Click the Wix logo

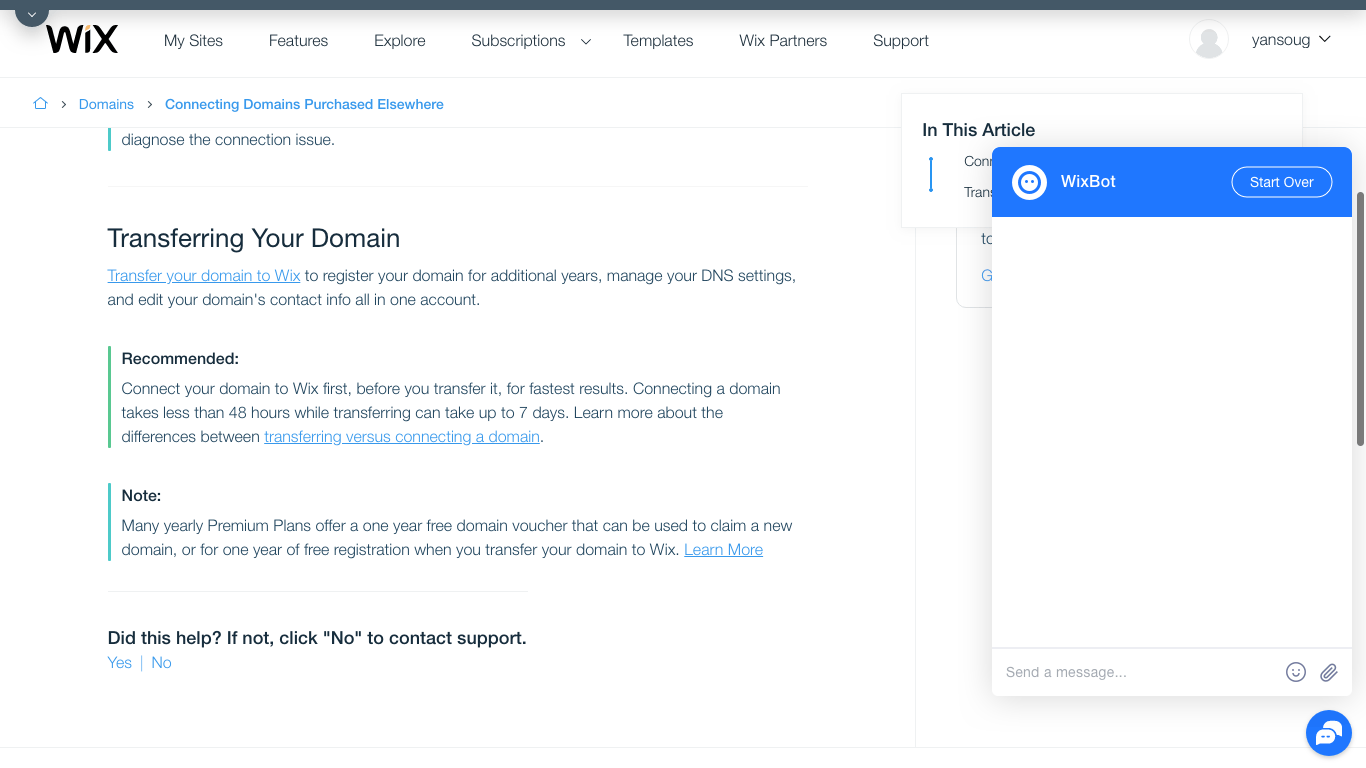pyautogui.click(x=82, y=40)
